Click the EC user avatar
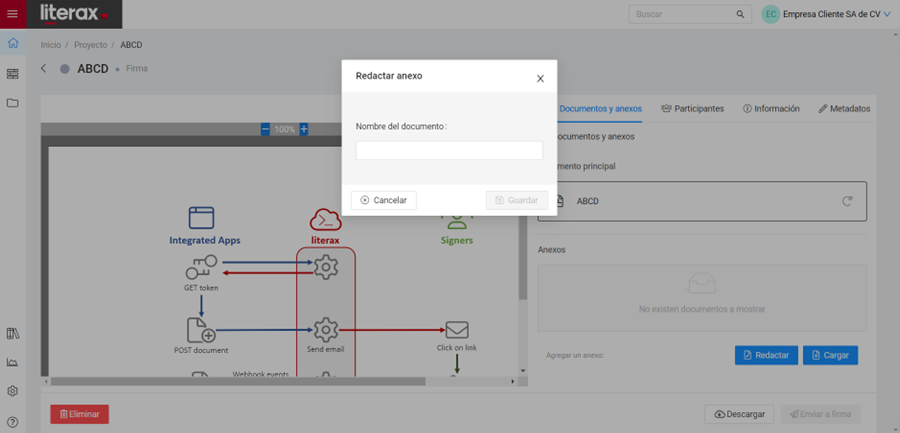The height and width of the screenshot is (433, 900). click(770, 14)
